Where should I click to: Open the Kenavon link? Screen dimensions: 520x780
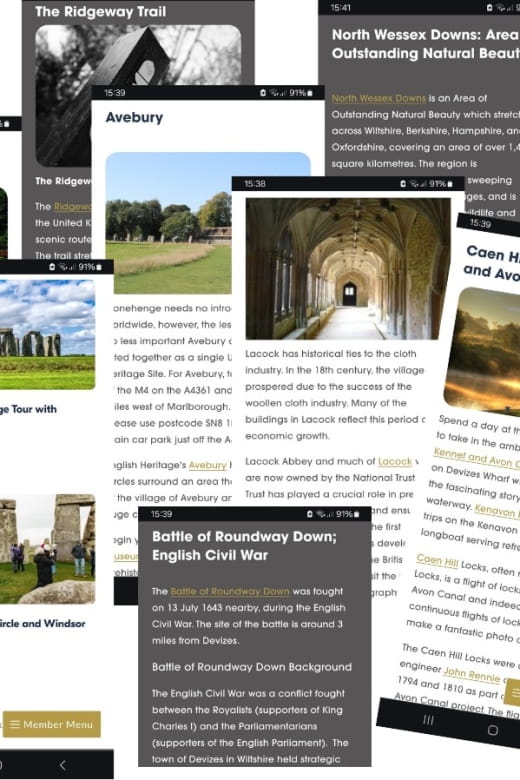click(496, 510)
